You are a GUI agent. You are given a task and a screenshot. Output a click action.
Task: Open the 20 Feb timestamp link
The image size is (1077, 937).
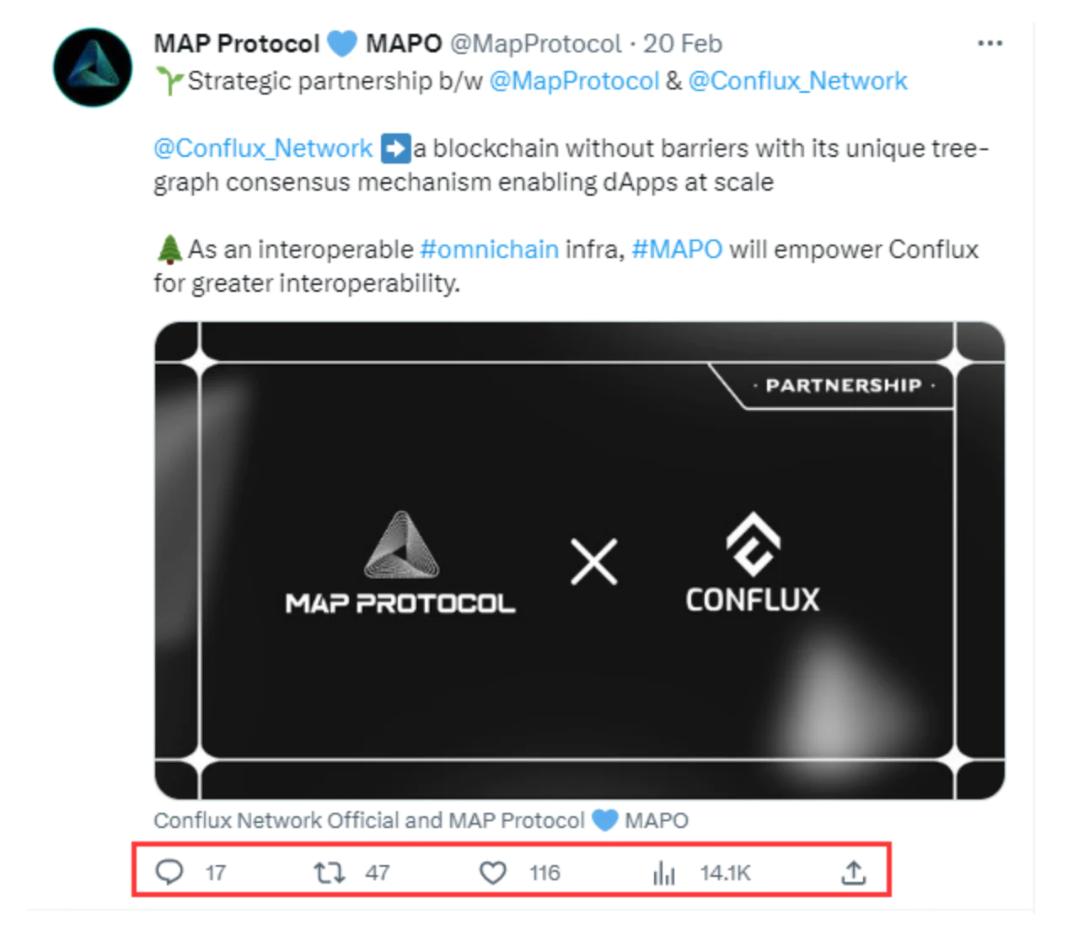pyautogui.click(x=682, y=44)
